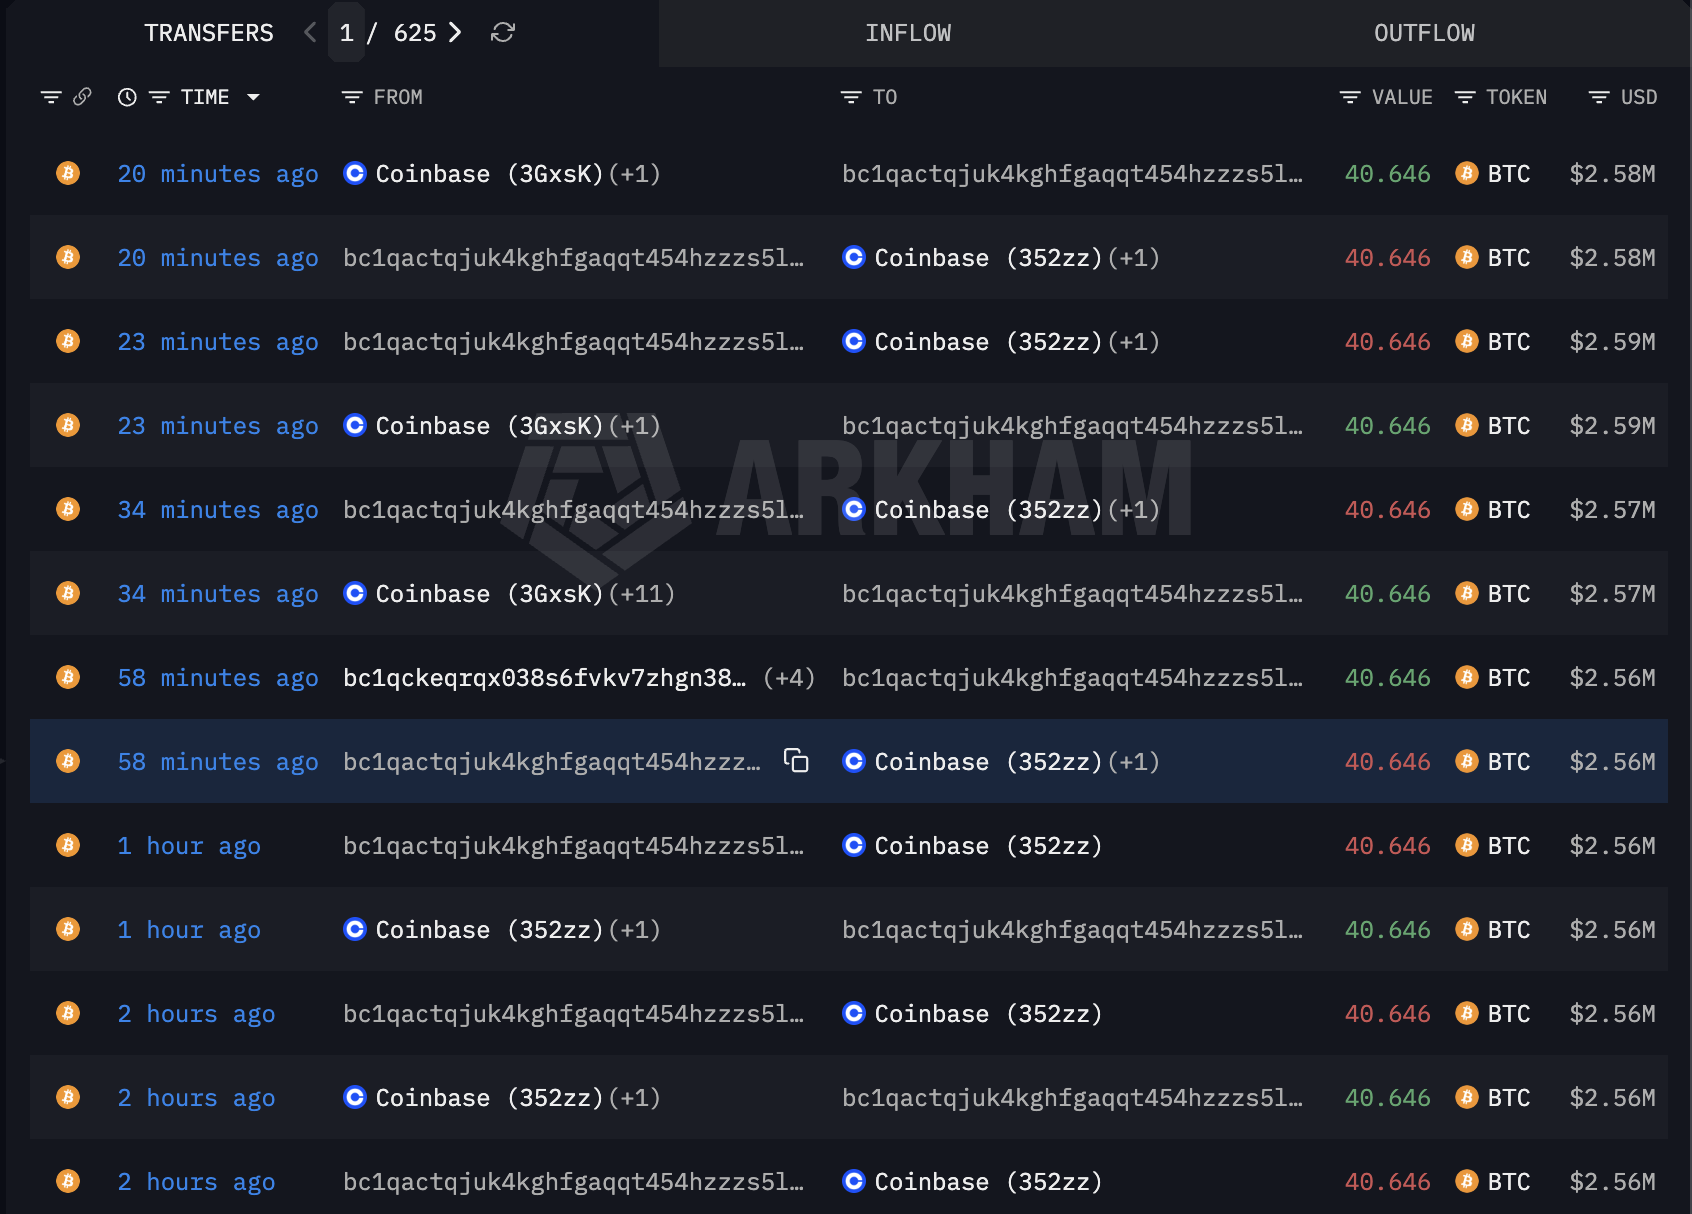This screenshot has width=1692, height=1214.
Task: Click Coinbase logo in 34 minutes ago TO column
Action: pyautogui.click(x=854, y=509)
